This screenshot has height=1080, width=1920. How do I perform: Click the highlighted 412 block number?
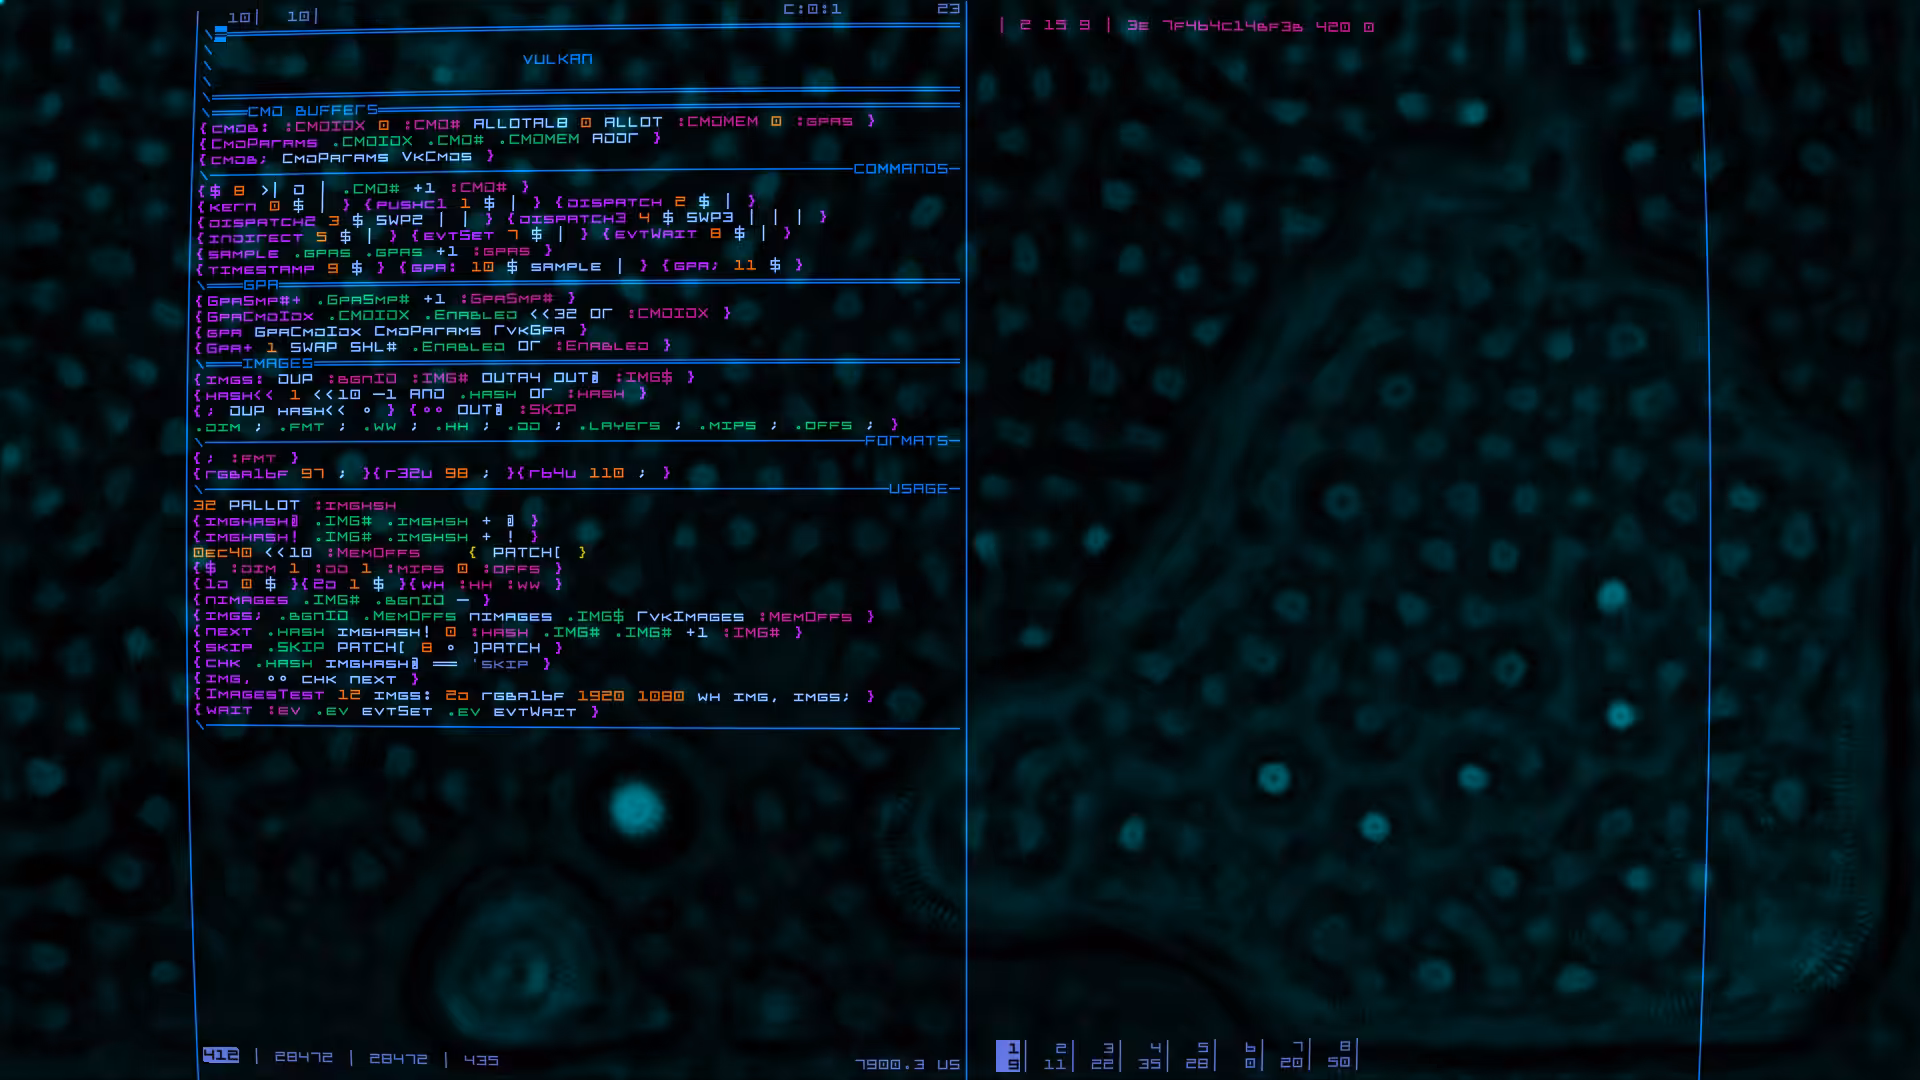coord(221,1055)
